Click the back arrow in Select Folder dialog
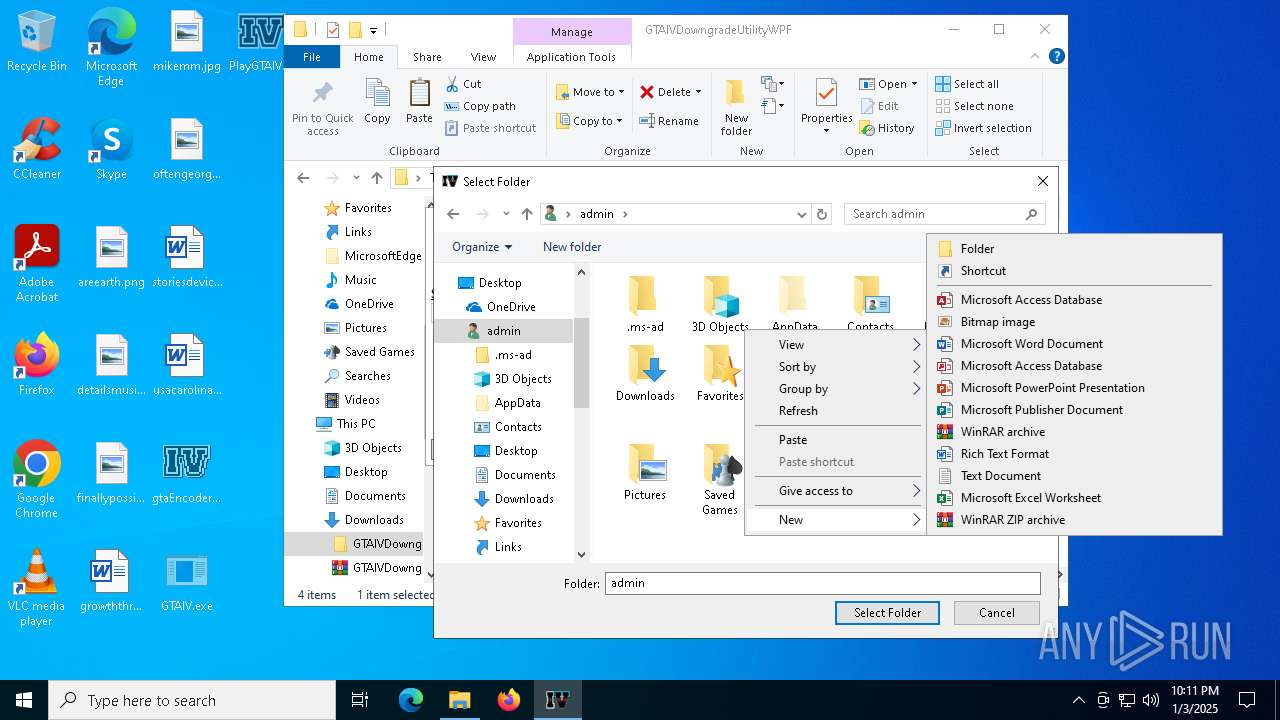The image size is (1280, 720). pyautogui.click(x=453, y=214)
